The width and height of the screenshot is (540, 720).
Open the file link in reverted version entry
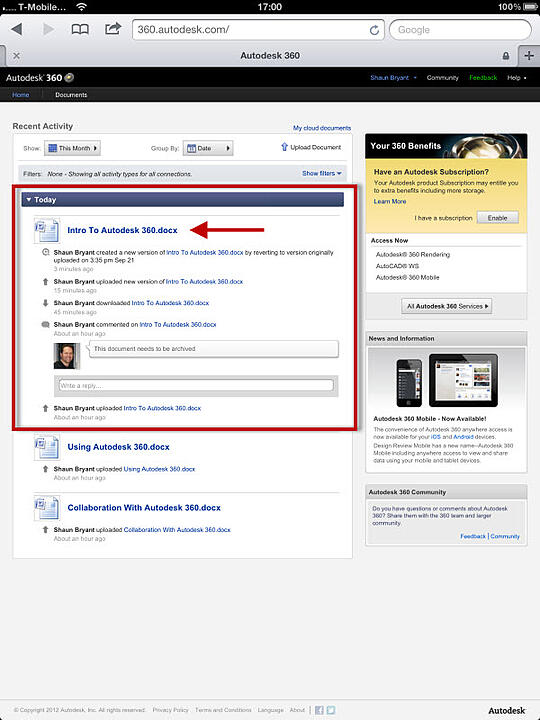coord(204,252)
